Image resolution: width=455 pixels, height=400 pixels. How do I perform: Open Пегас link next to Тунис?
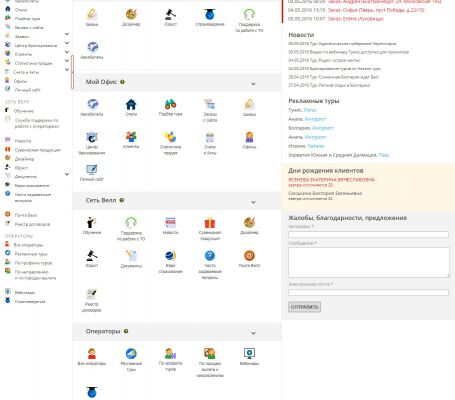310,110
